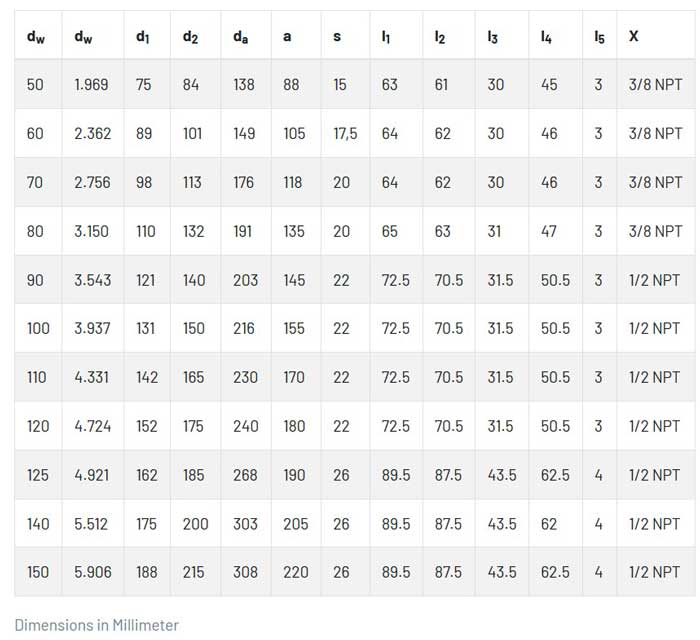700x640 pixels.
Task: Select the da column header
Action: coord(240,37)
